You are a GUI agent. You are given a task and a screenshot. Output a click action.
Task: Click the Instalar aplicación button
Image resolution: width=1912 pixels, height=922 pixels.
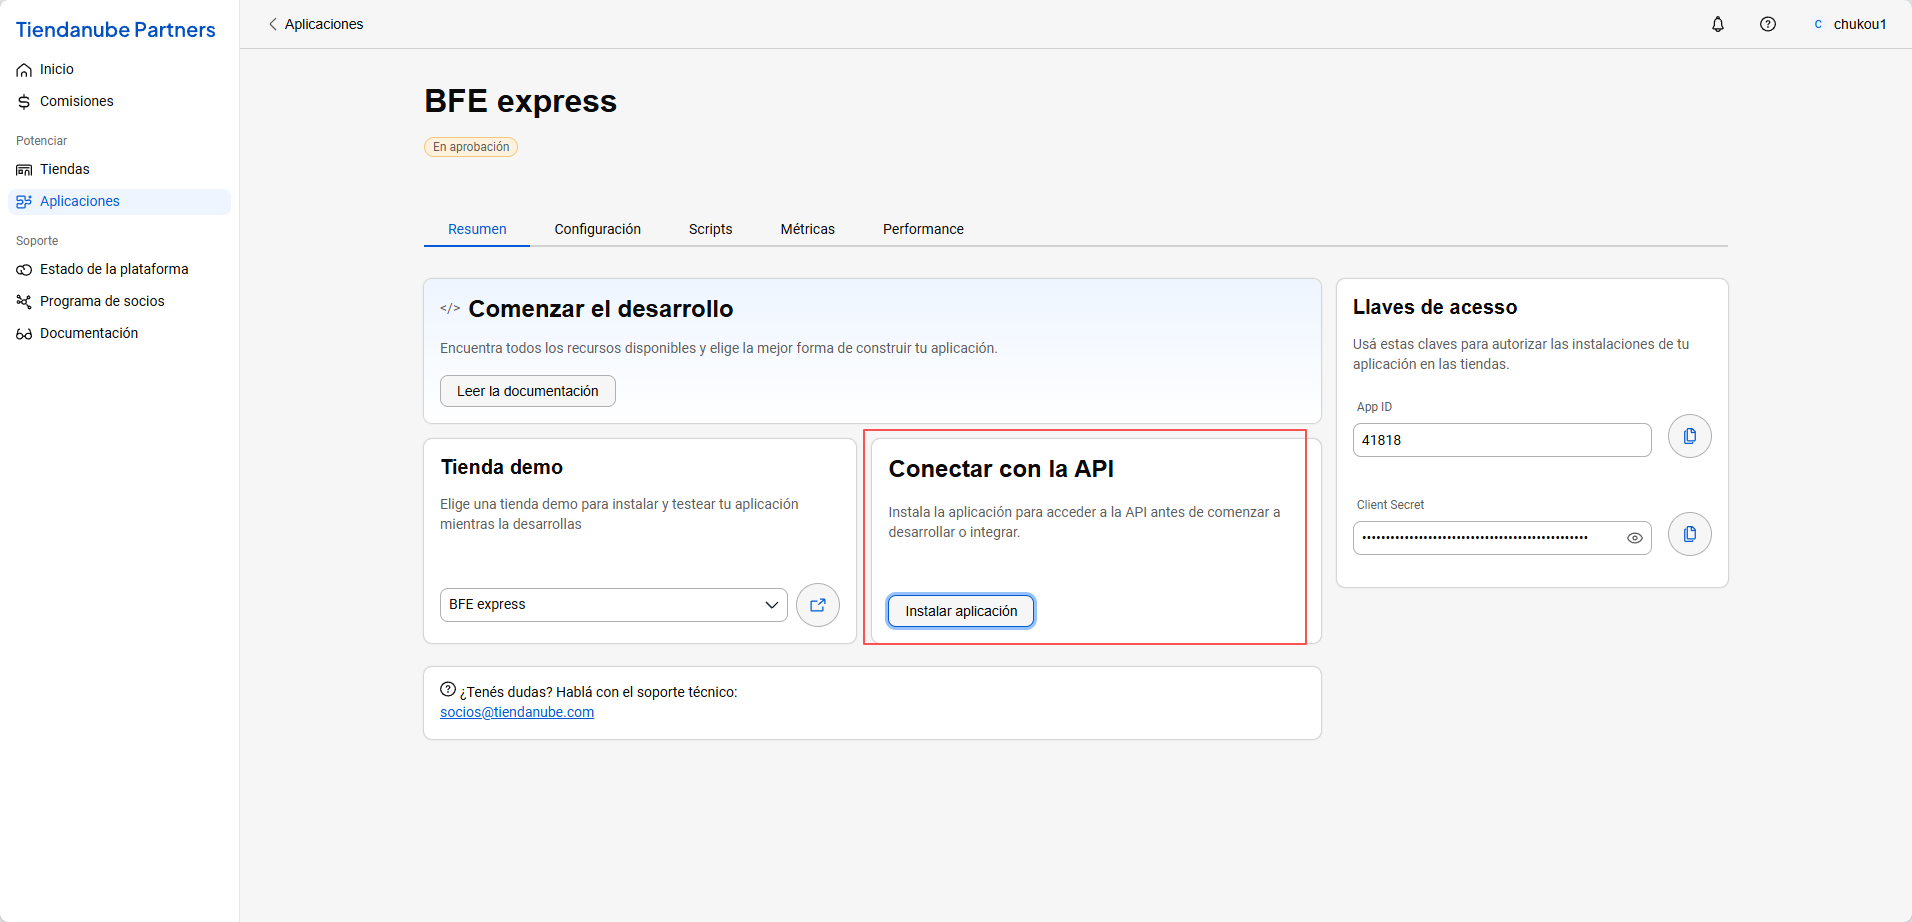[961, 611]
